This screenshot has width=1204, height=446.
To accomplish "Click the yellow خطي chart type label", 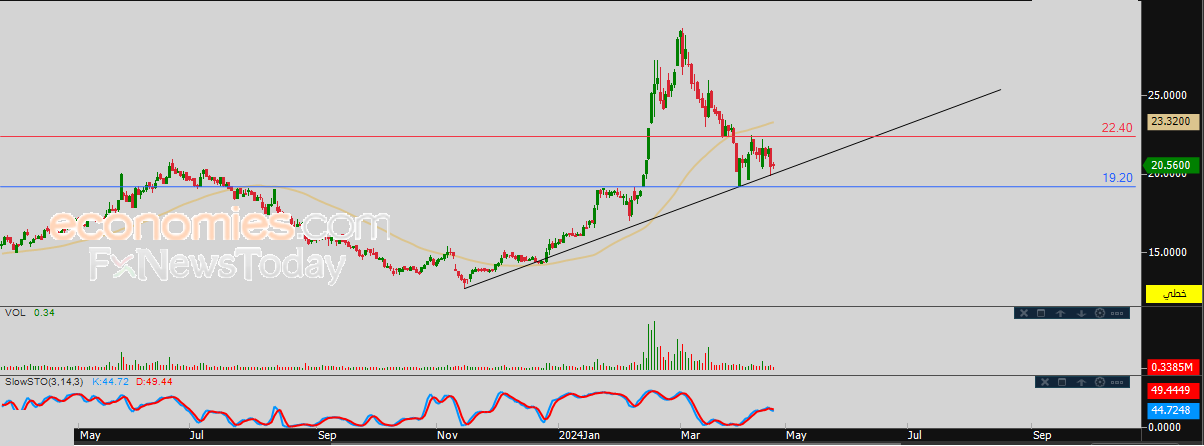I will (x=1172, y=294).
